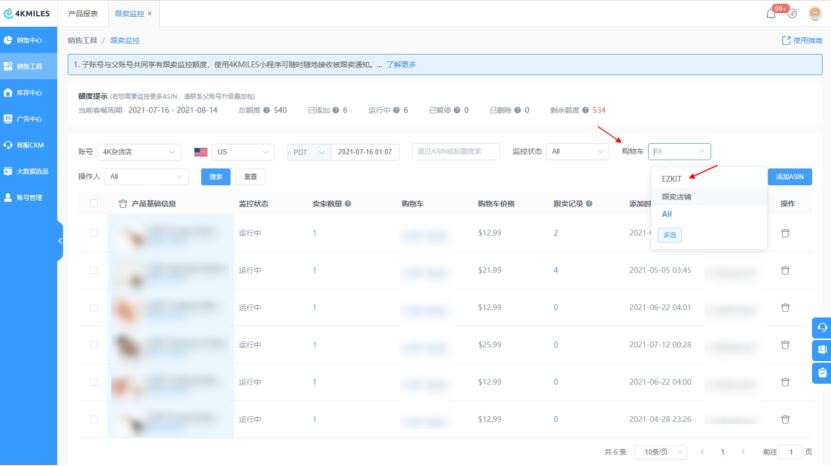Go to the next page arrow
The width and height of the screenshot is (831, 466).
point(742,452)
